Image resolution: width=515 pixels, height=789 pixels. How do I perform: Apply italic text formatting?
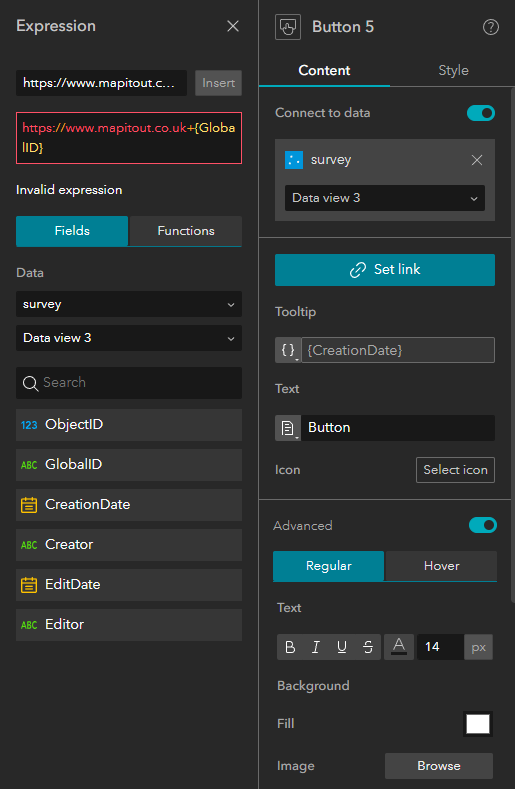pyautogui.click(x=316, y=647)
